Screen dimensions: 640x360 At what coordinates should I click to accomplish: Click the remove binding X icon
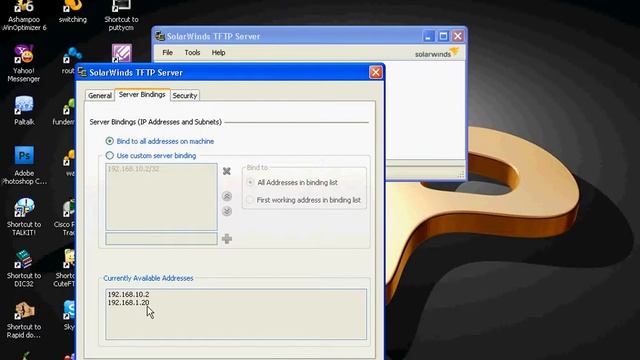pos(227,171)
